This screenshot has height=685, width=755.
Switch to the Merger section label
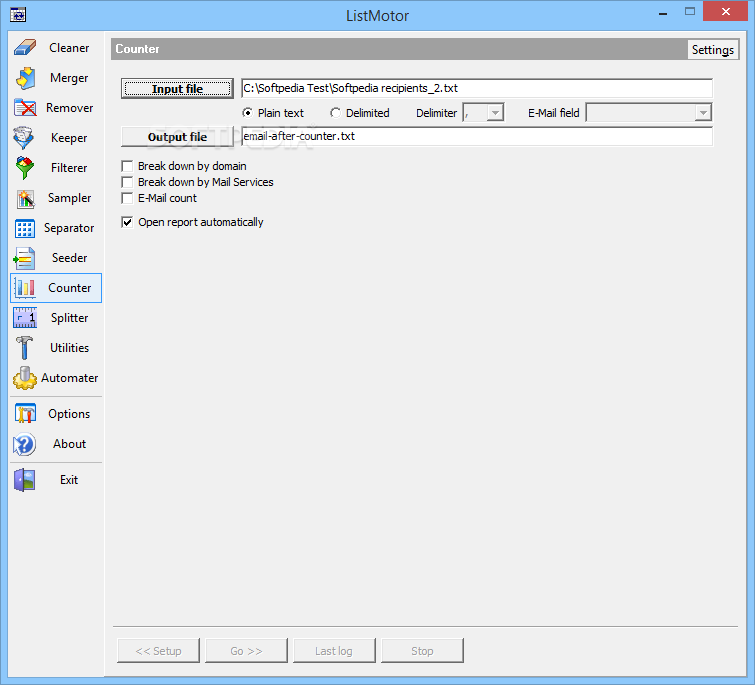pyautogui.click(x=69, y=78)
